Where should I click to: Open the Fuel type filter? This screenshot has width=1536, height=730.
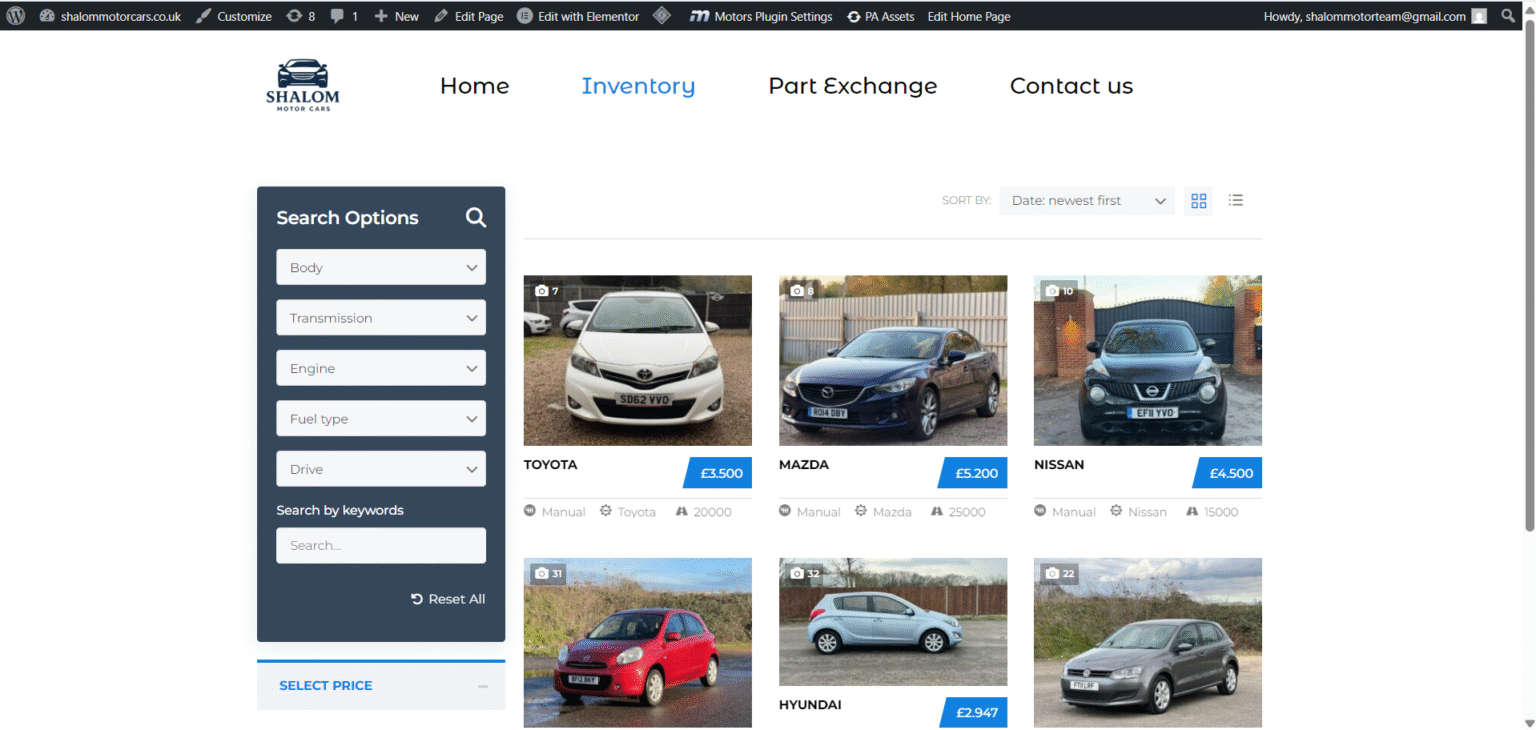point(381,418)
